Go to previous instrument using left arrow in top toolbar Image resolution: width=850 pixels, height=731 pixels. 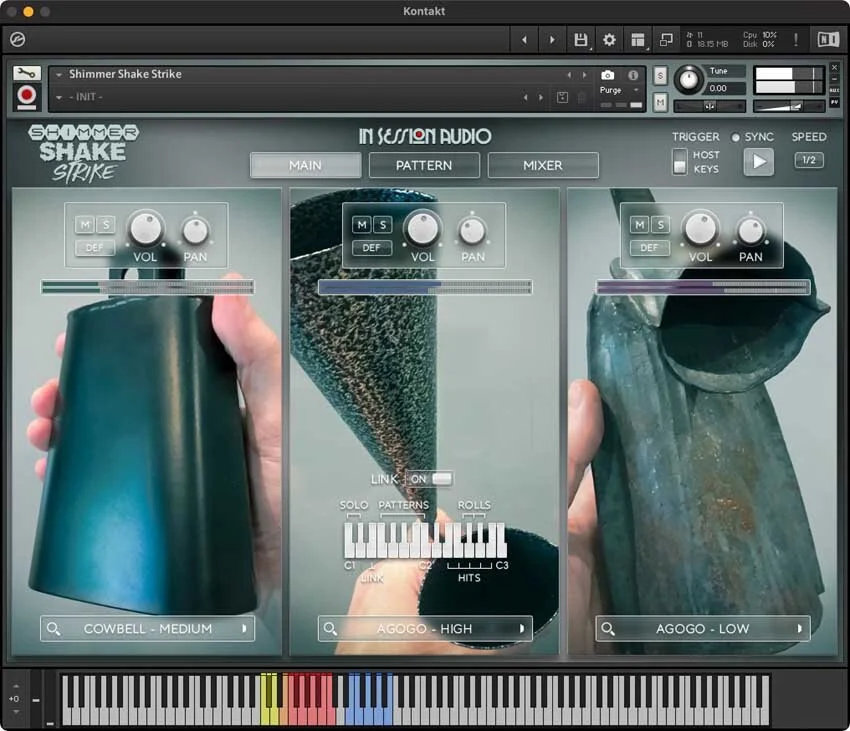click(x=524, y=40)
